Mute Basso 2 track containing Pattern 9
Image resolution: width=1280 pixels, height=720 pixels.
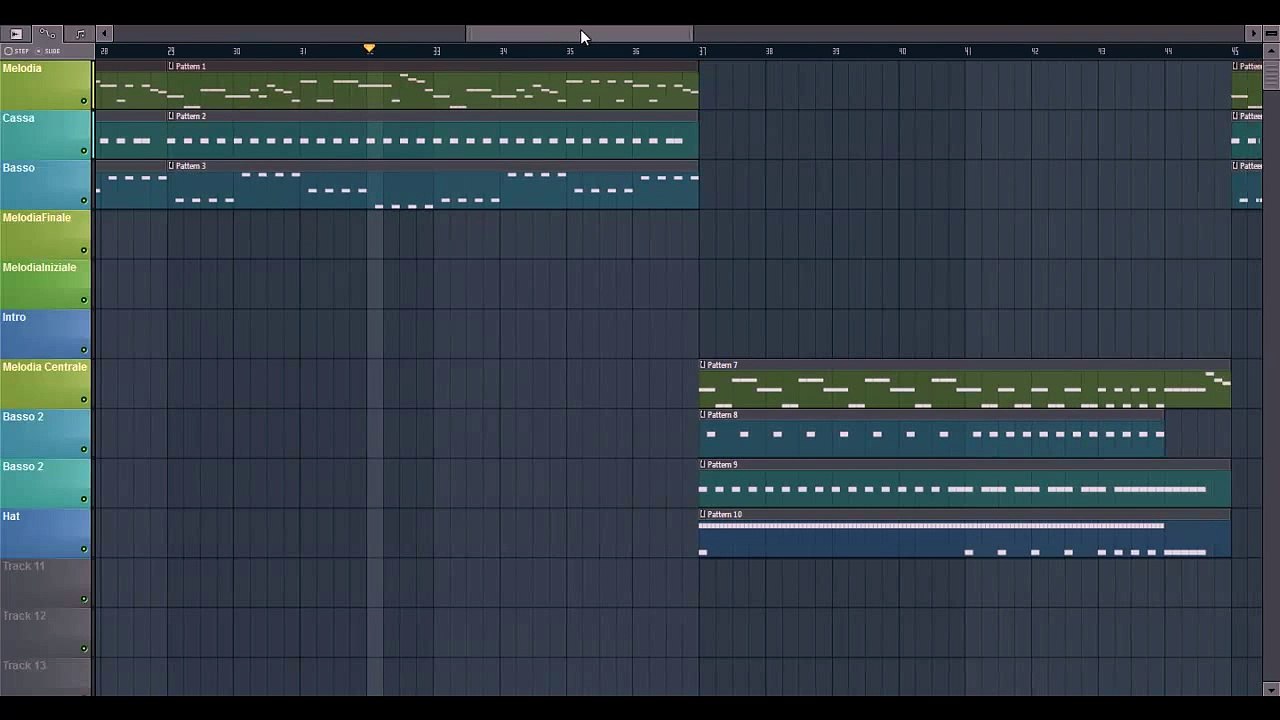(x=84, y=499)
